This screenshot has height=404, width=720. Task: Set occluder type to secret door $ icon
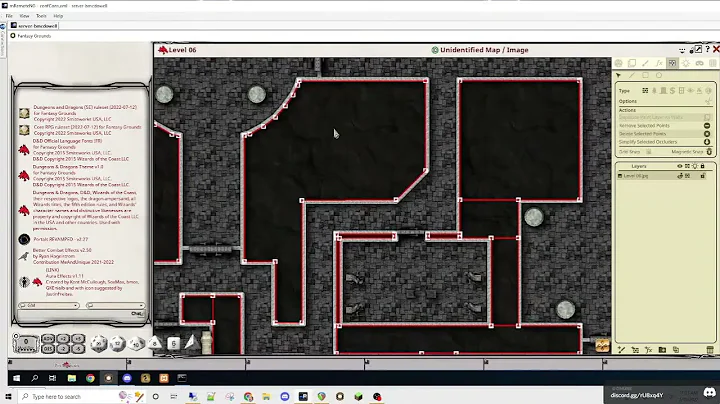(672, 90)
